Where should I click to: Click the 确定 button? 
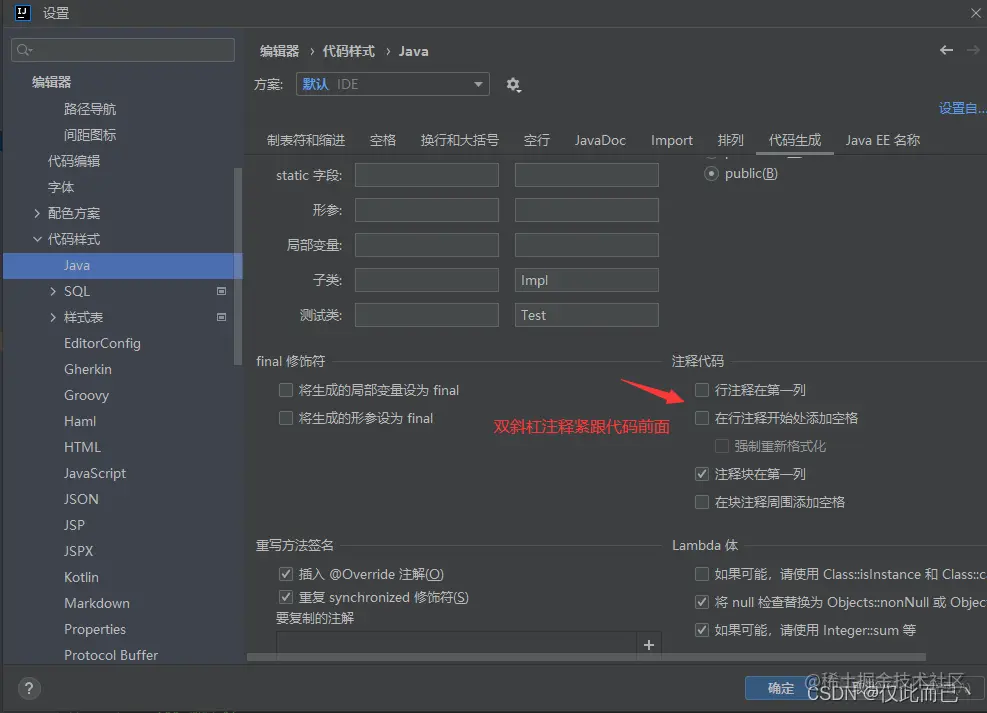coord(781,688)
